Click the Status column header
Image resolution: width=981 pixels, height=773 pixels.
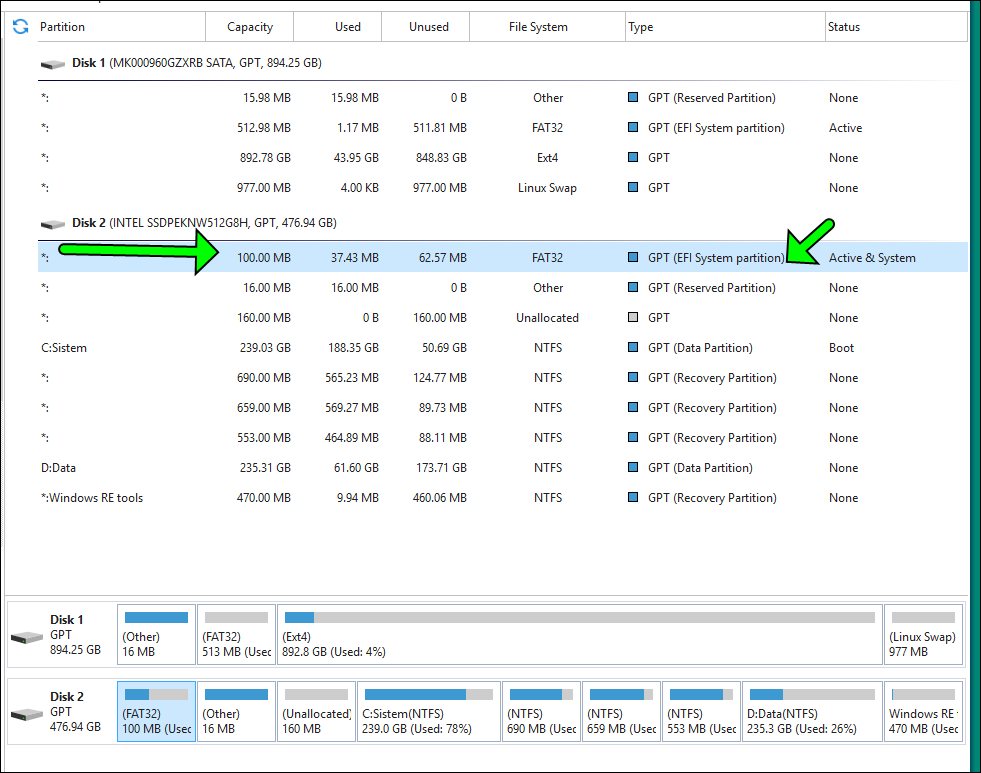[x=843, y=27]
